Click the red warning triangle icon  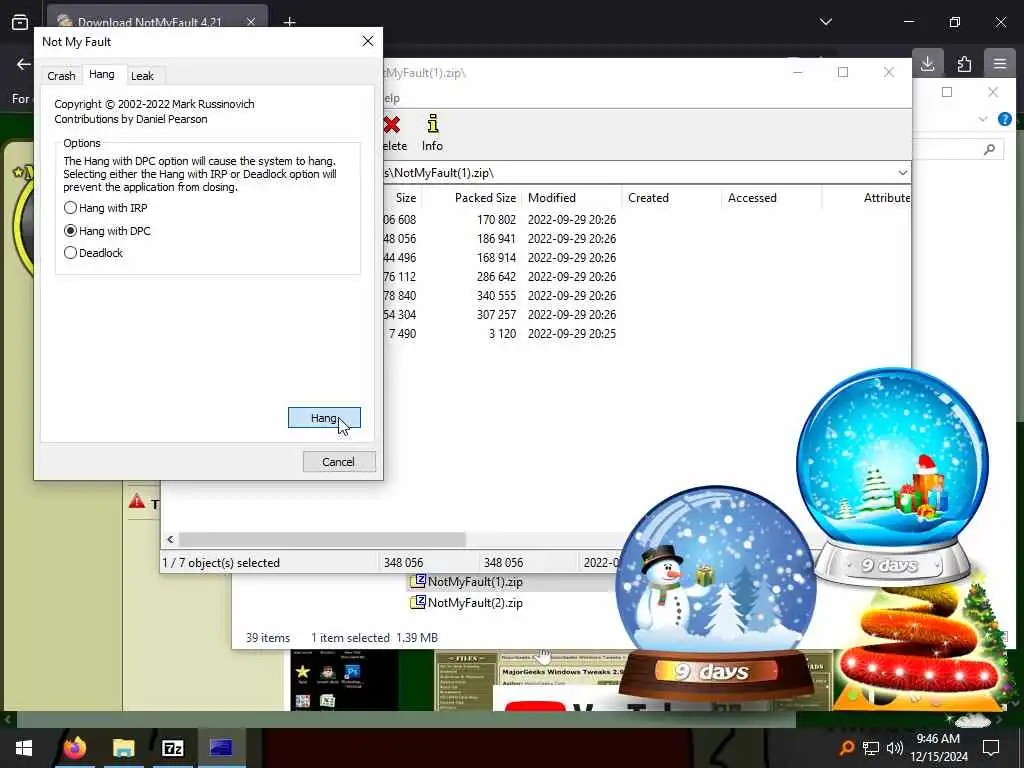pyautogui.click(x=136, y=502)
